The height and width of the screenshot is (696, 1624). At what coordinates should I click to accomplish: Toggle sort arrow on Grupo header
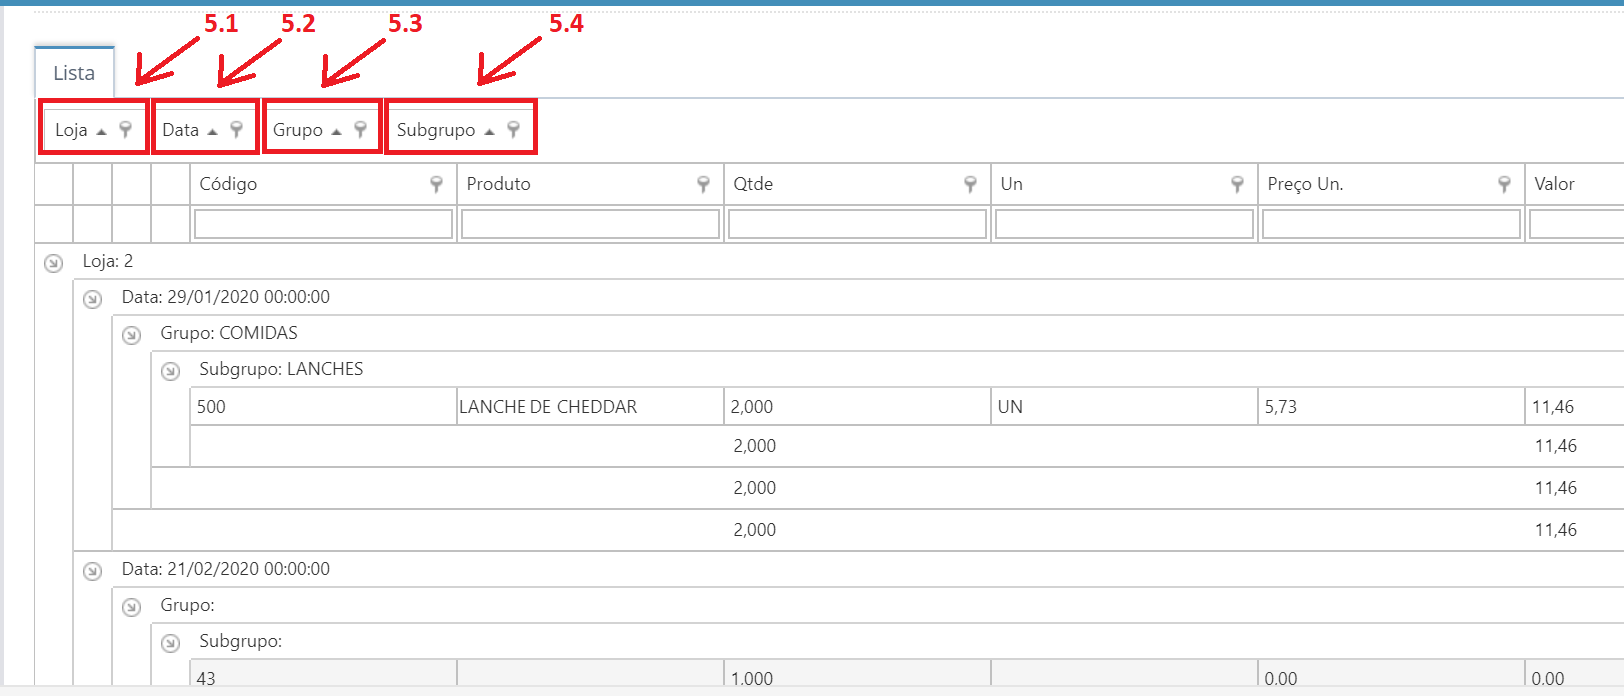336,131
